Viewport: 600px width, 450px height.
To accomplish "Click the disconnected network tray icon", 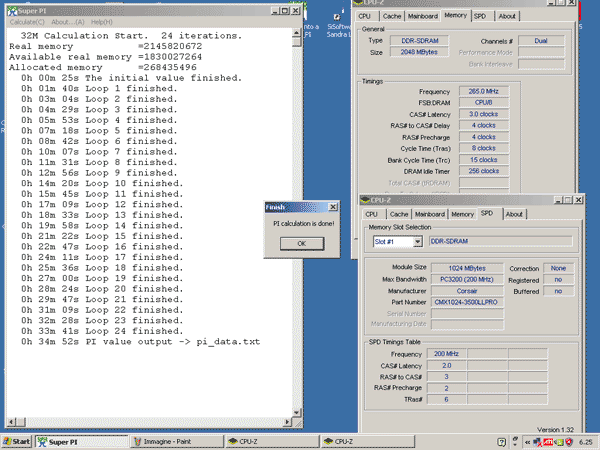I will coord(538,442).
